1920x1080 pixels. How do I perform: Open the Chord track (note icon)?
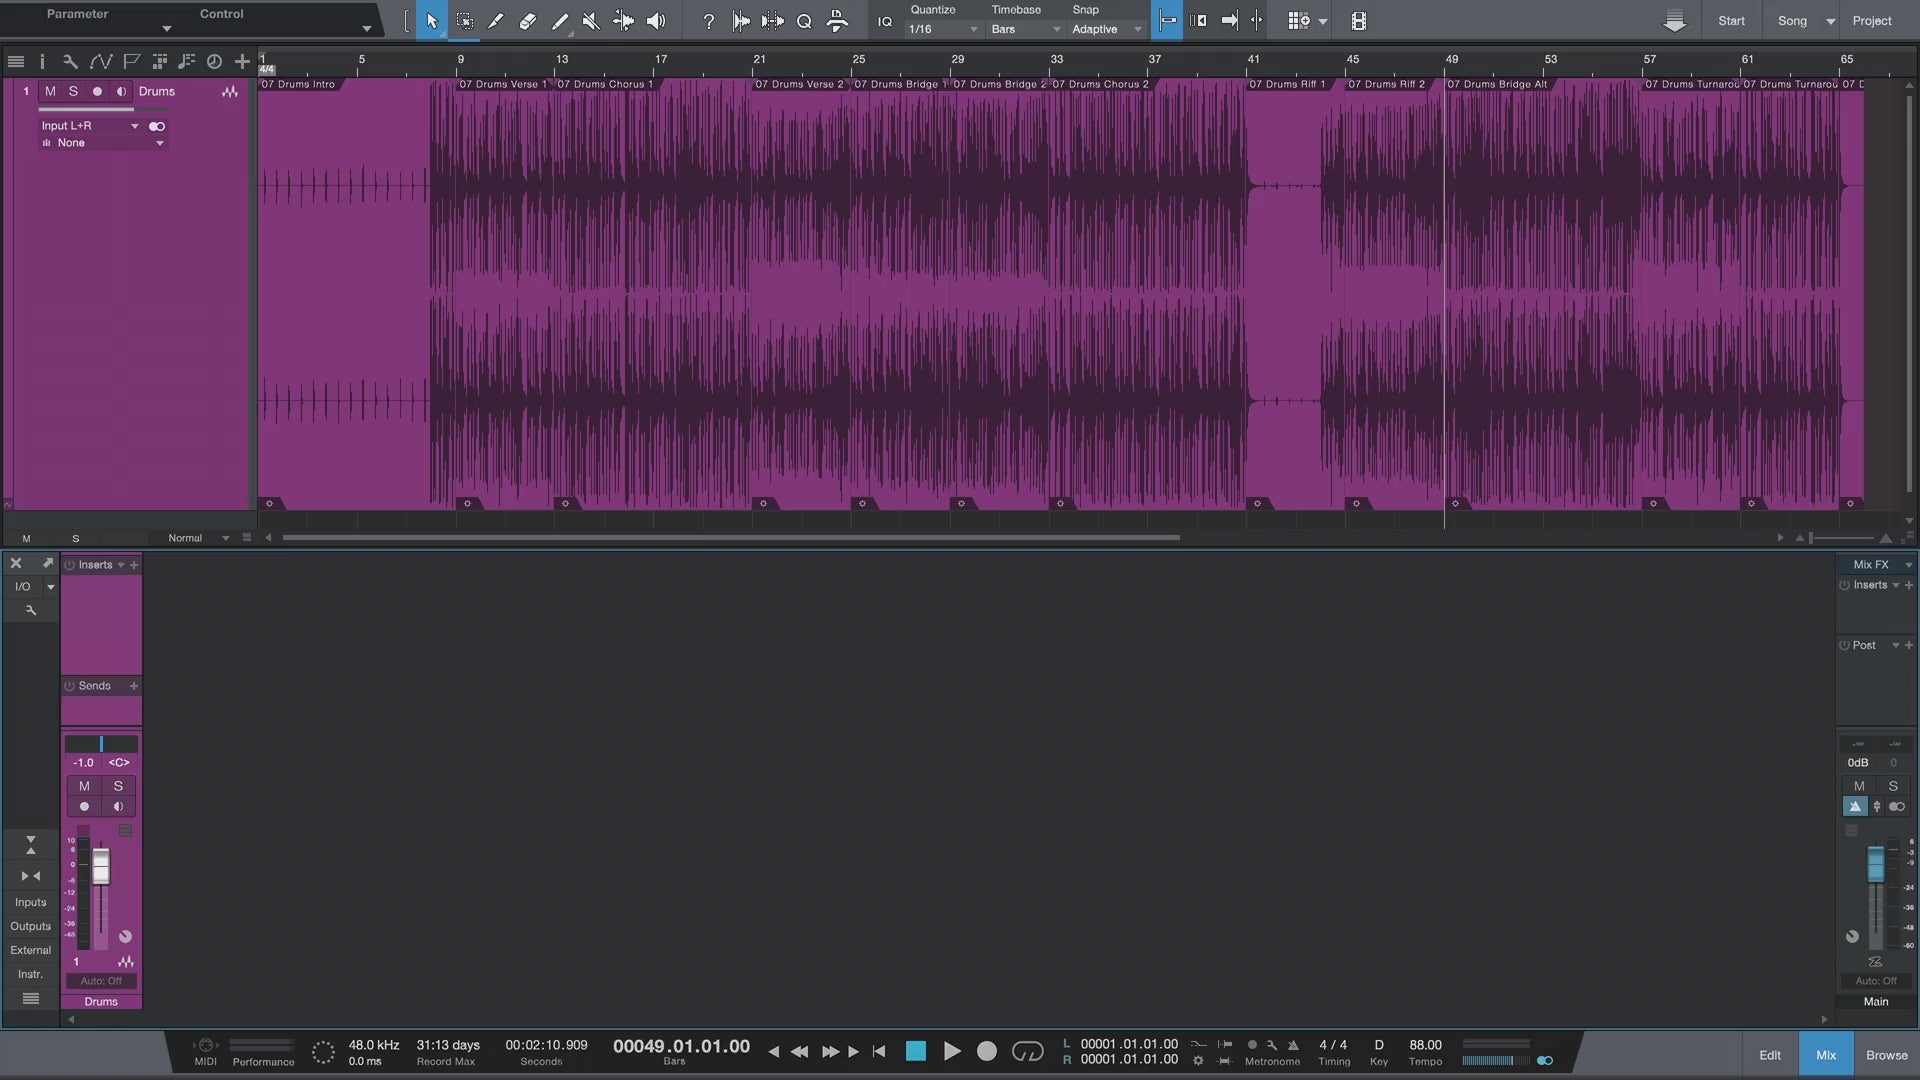[186, 62]
